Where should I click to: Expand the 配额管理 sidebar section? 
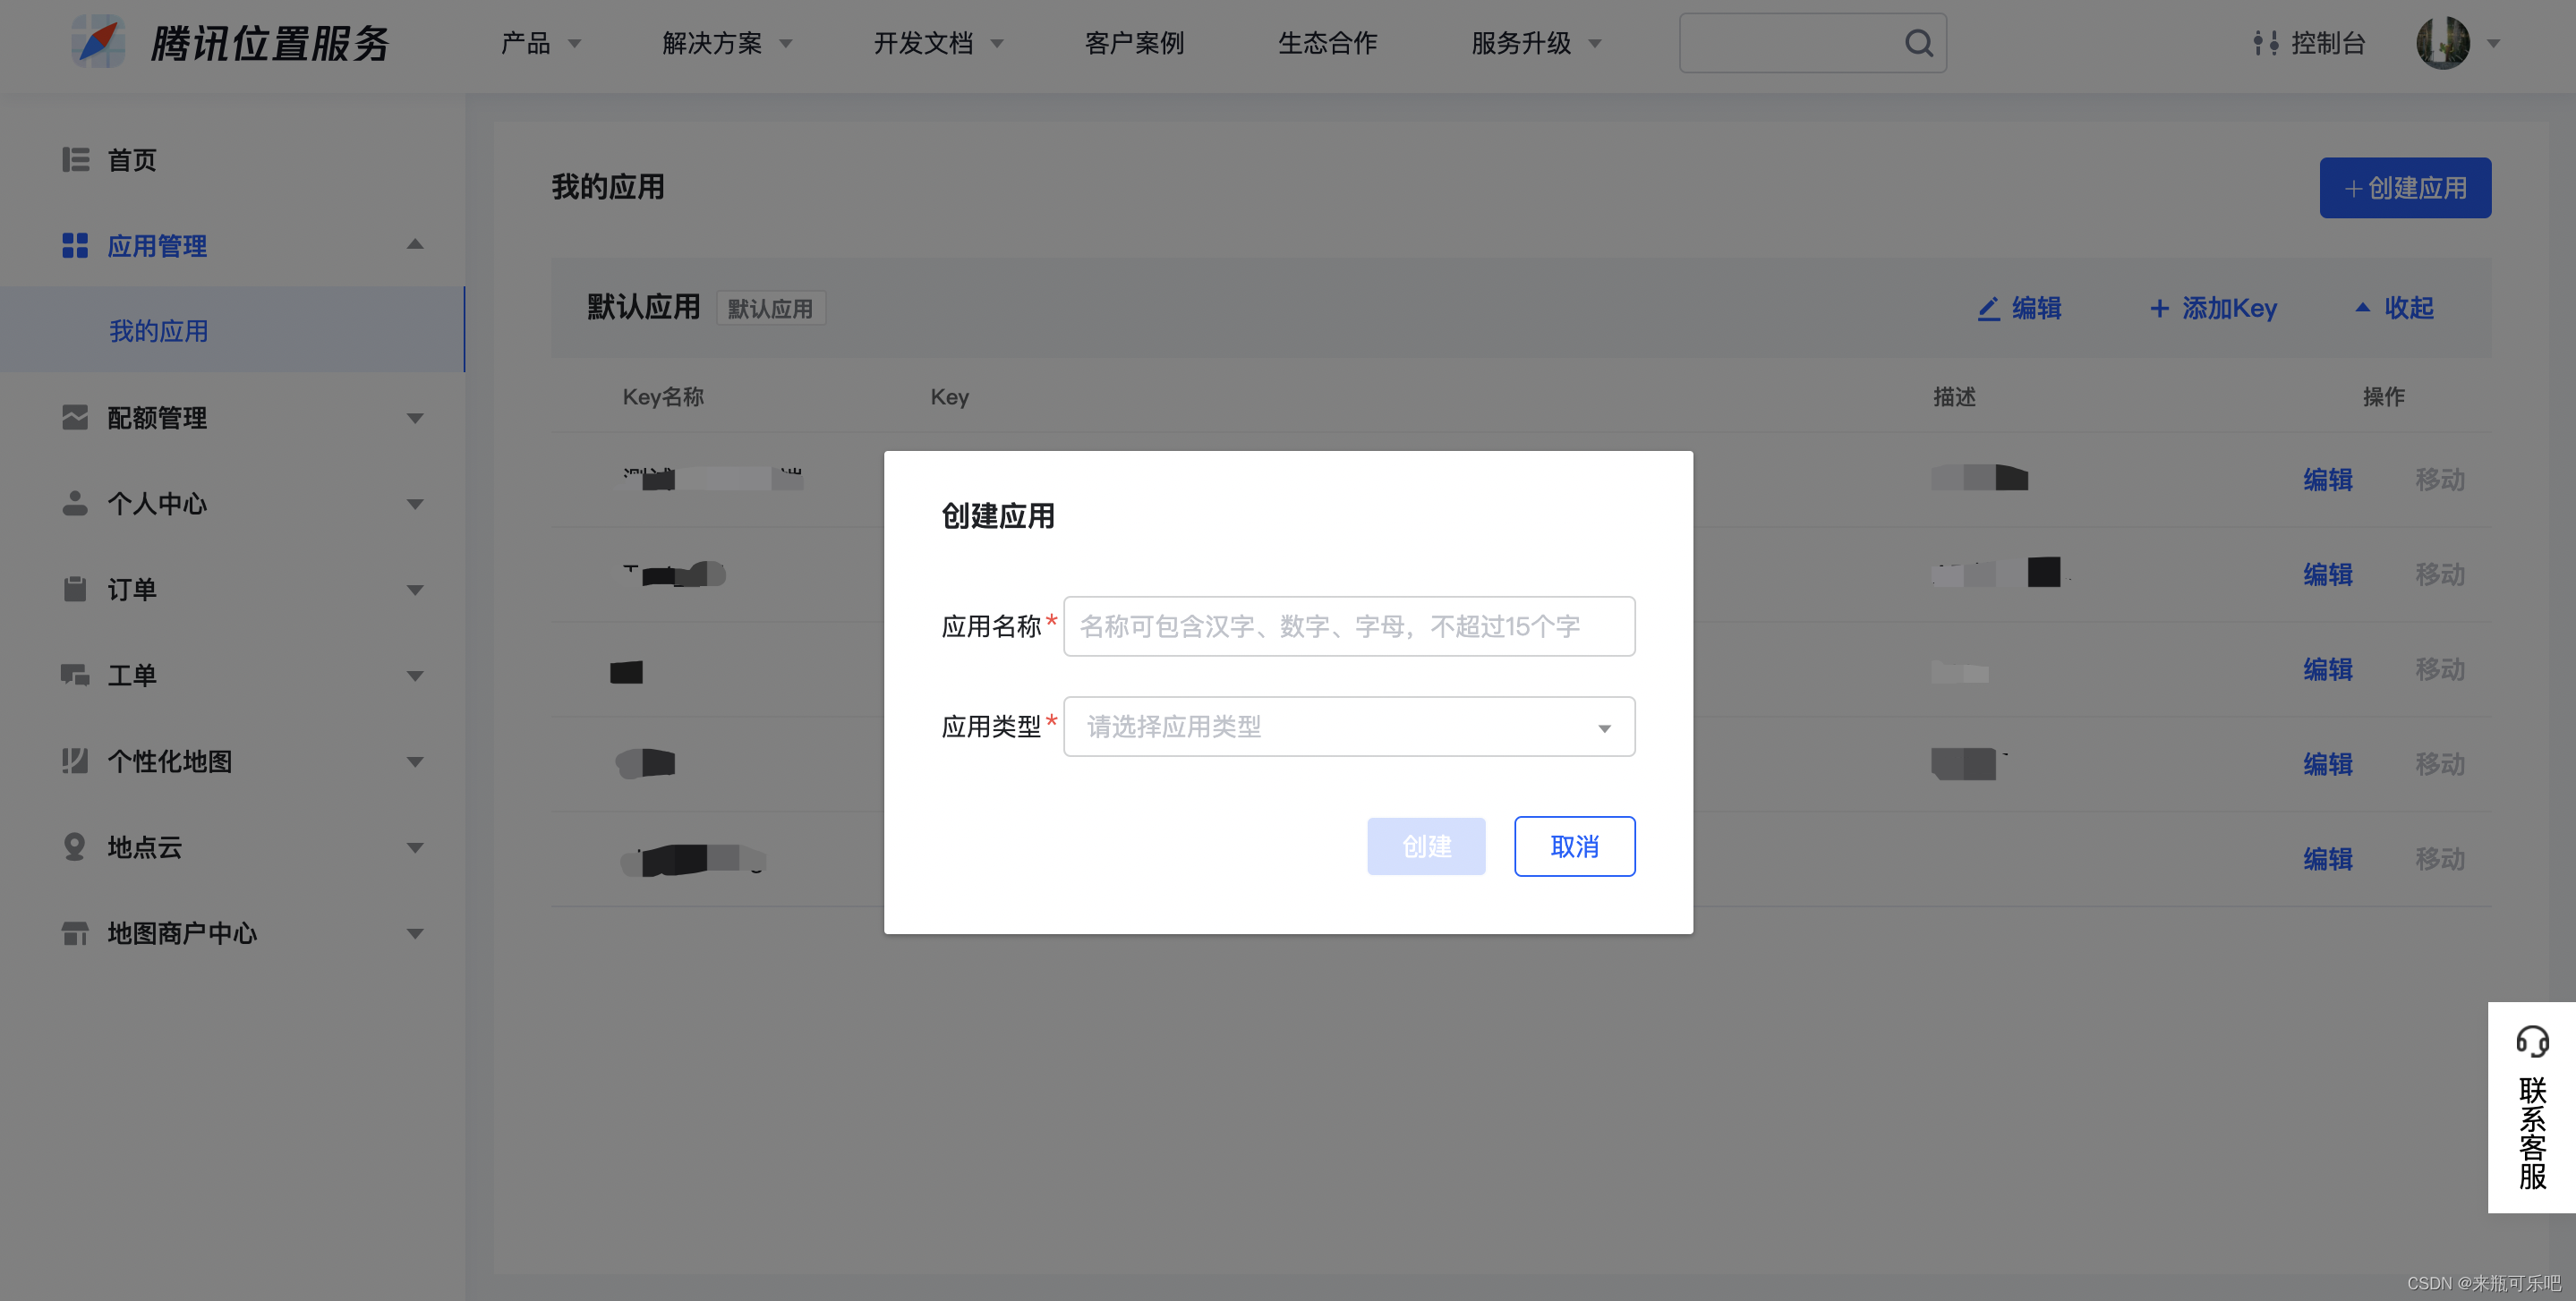(x=415, y=418)
